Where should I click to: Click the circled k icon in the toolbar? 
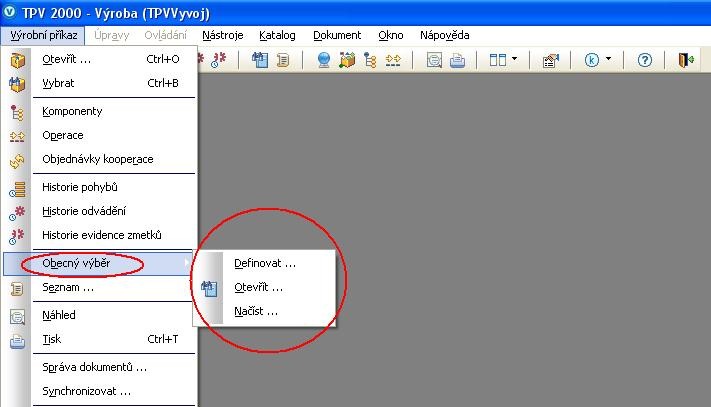pyautogui.click(x=592, y=60)
